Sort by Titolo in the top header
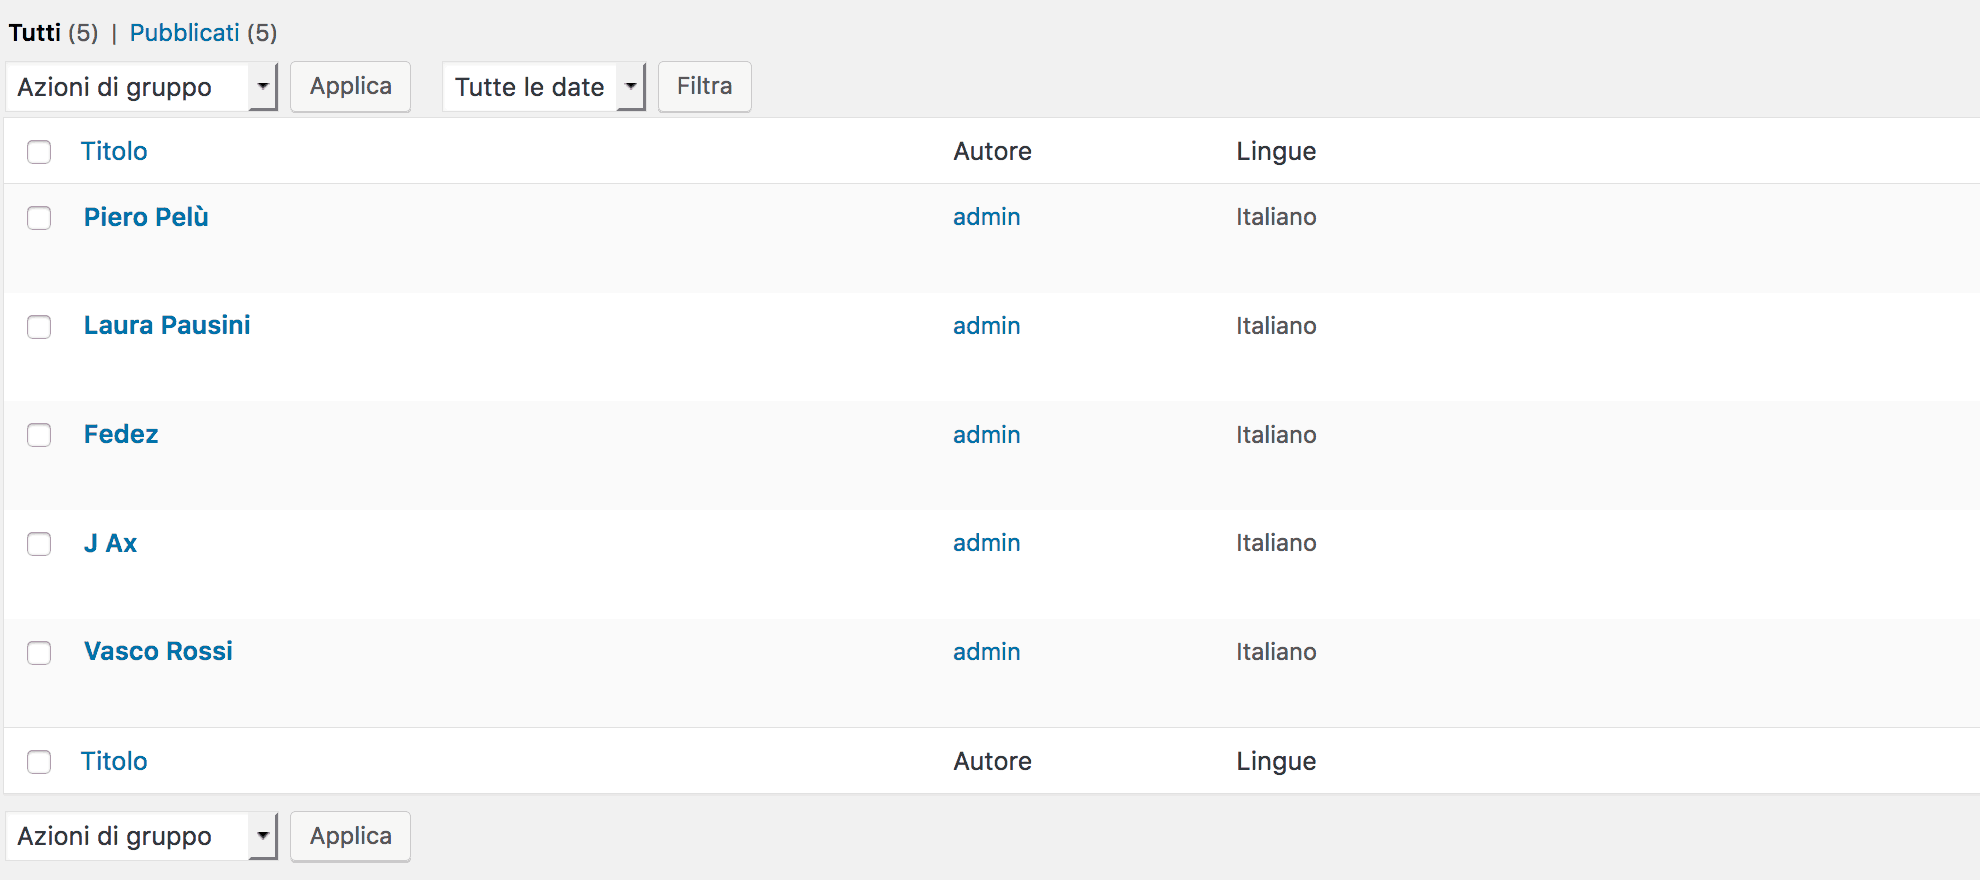 click(114, 151)
